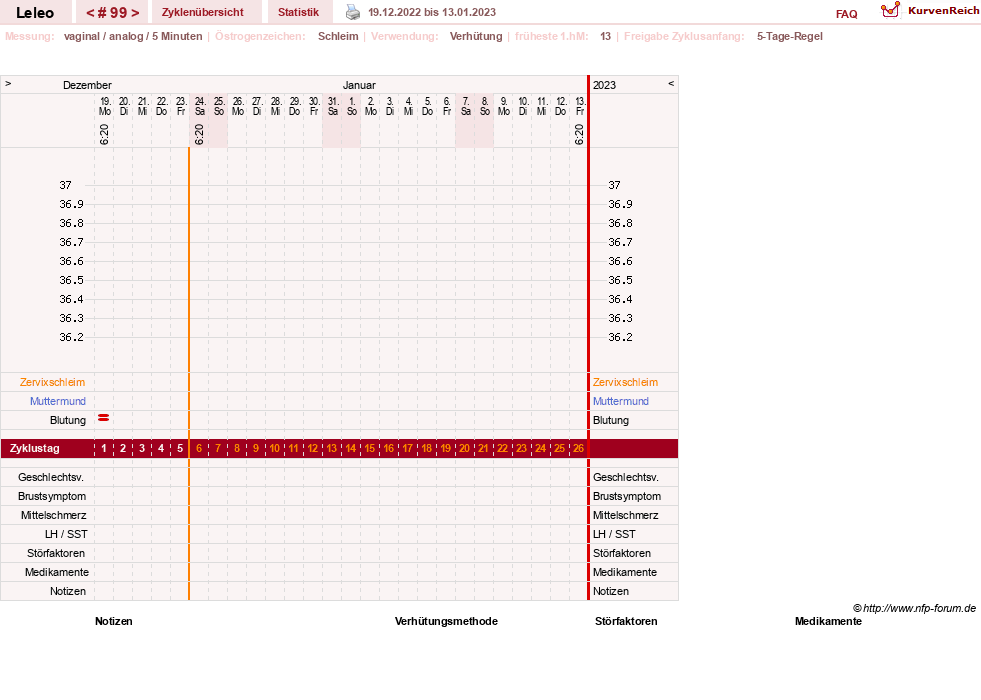The width and height of the screenshot is (981, 700).
Task: Click the right Muttermund label
Action: [x=621, y=401]
